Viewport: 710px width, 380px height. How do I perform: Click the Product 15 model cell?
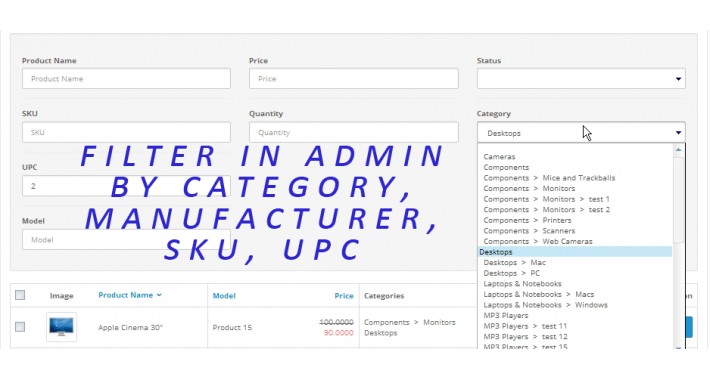tap(232, 327)
